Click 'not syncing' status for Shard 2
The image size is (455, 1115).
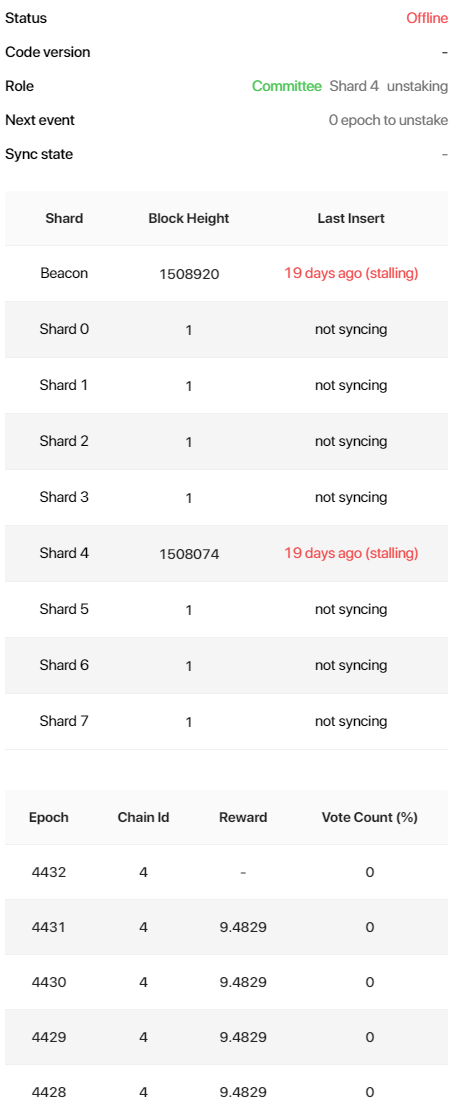pyautogui.click(x=351, y=441)
